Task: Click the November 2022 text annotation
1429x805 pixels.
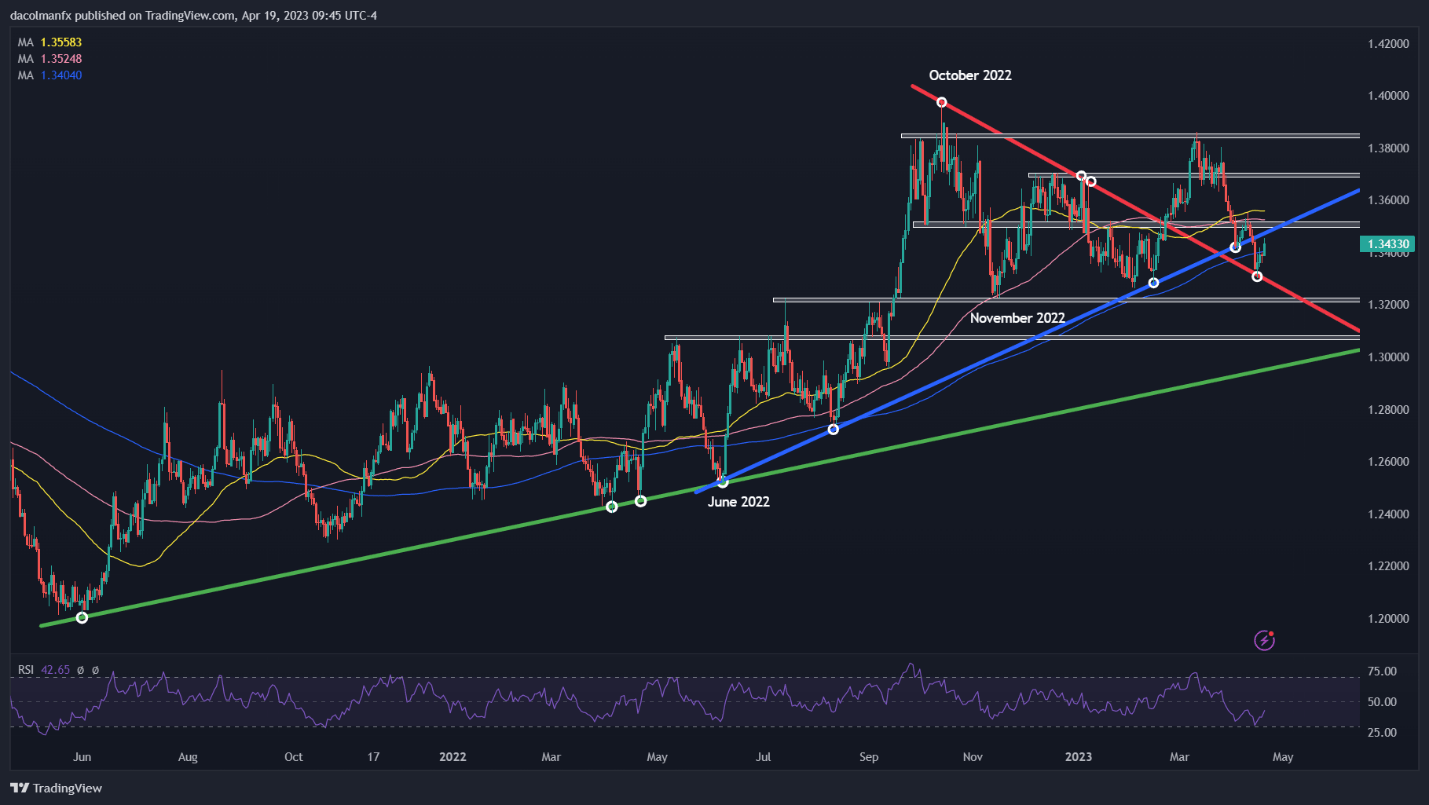Action: point(1017,318)
